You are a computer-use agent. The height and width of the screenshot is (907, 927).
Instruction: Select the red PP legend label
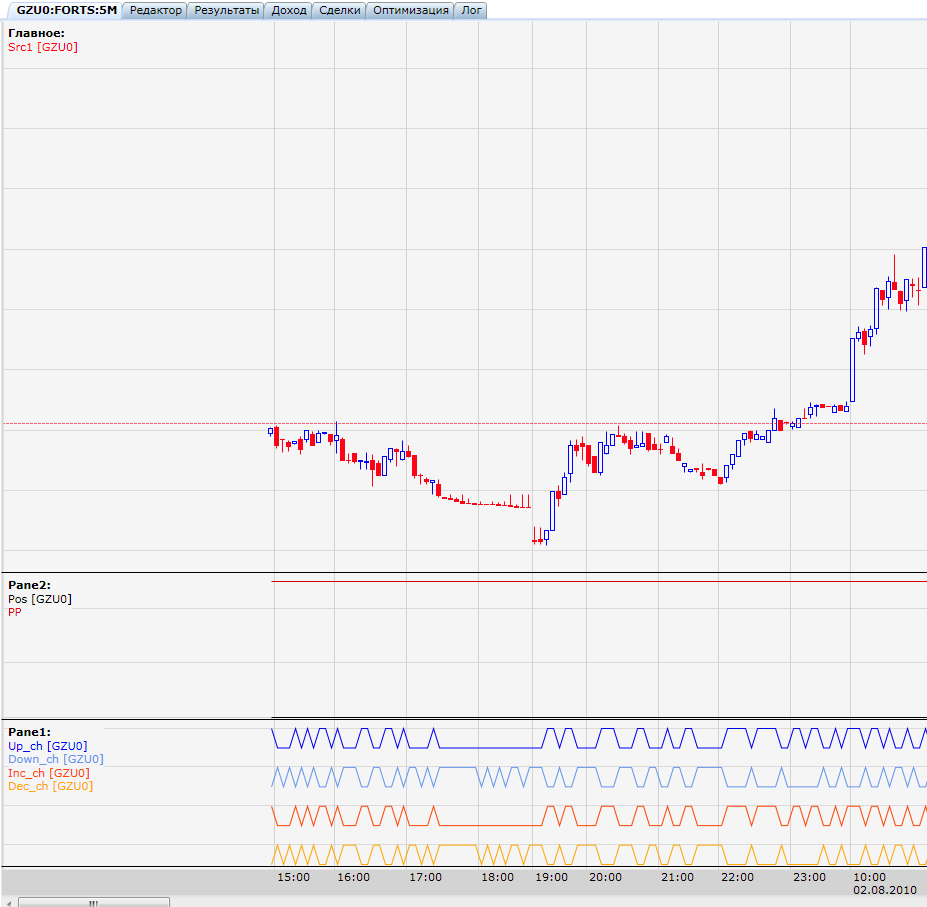[15, 612]
